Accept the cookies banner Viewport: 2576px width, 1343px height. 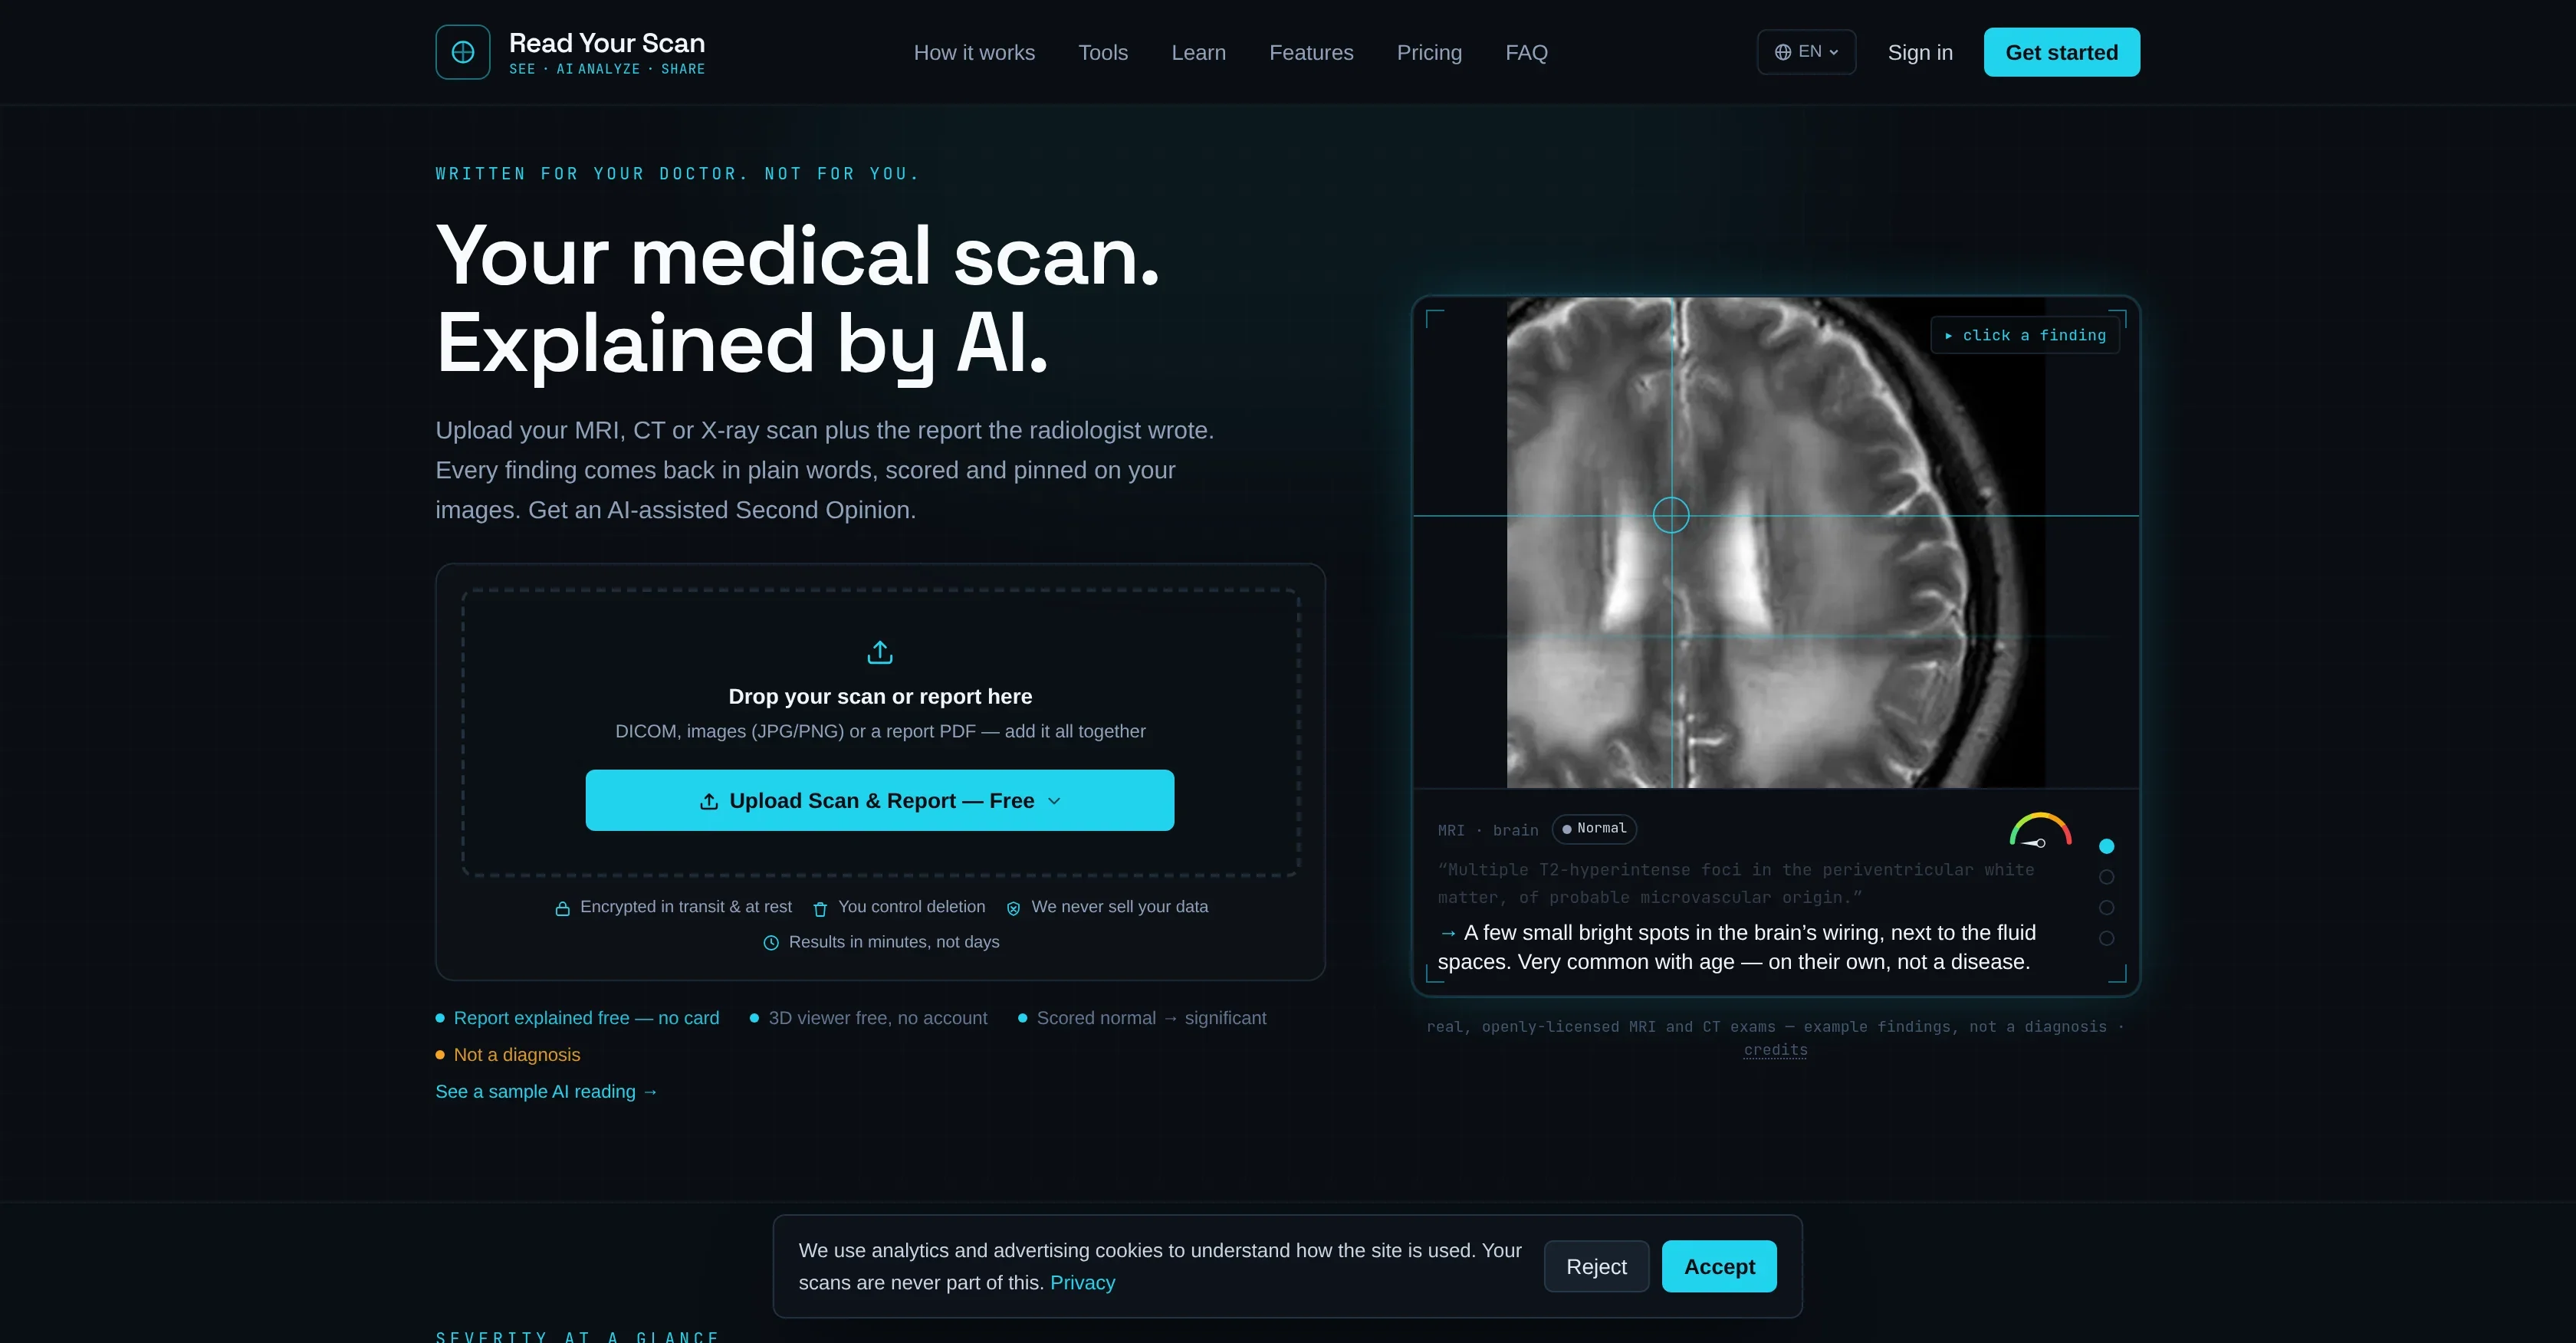(1718, 1266)
